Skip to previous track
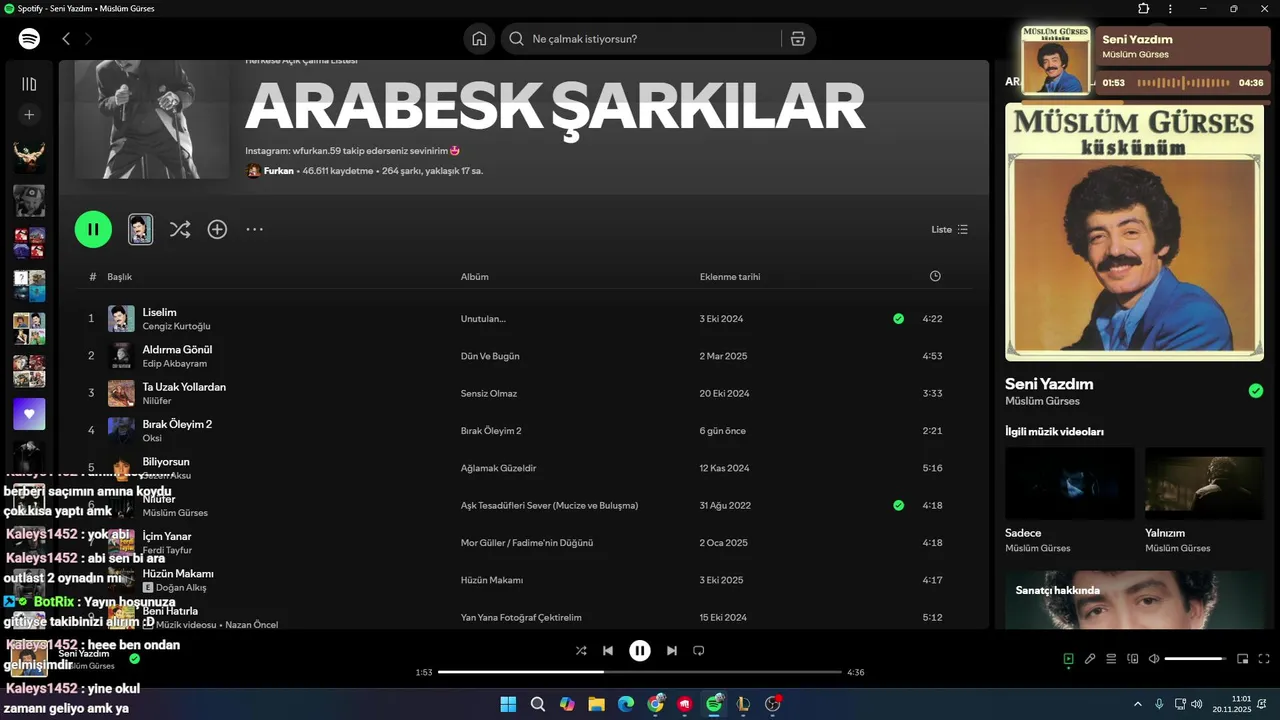Image resolution: width=1280 pixels, height=720 pixels. 608,651
